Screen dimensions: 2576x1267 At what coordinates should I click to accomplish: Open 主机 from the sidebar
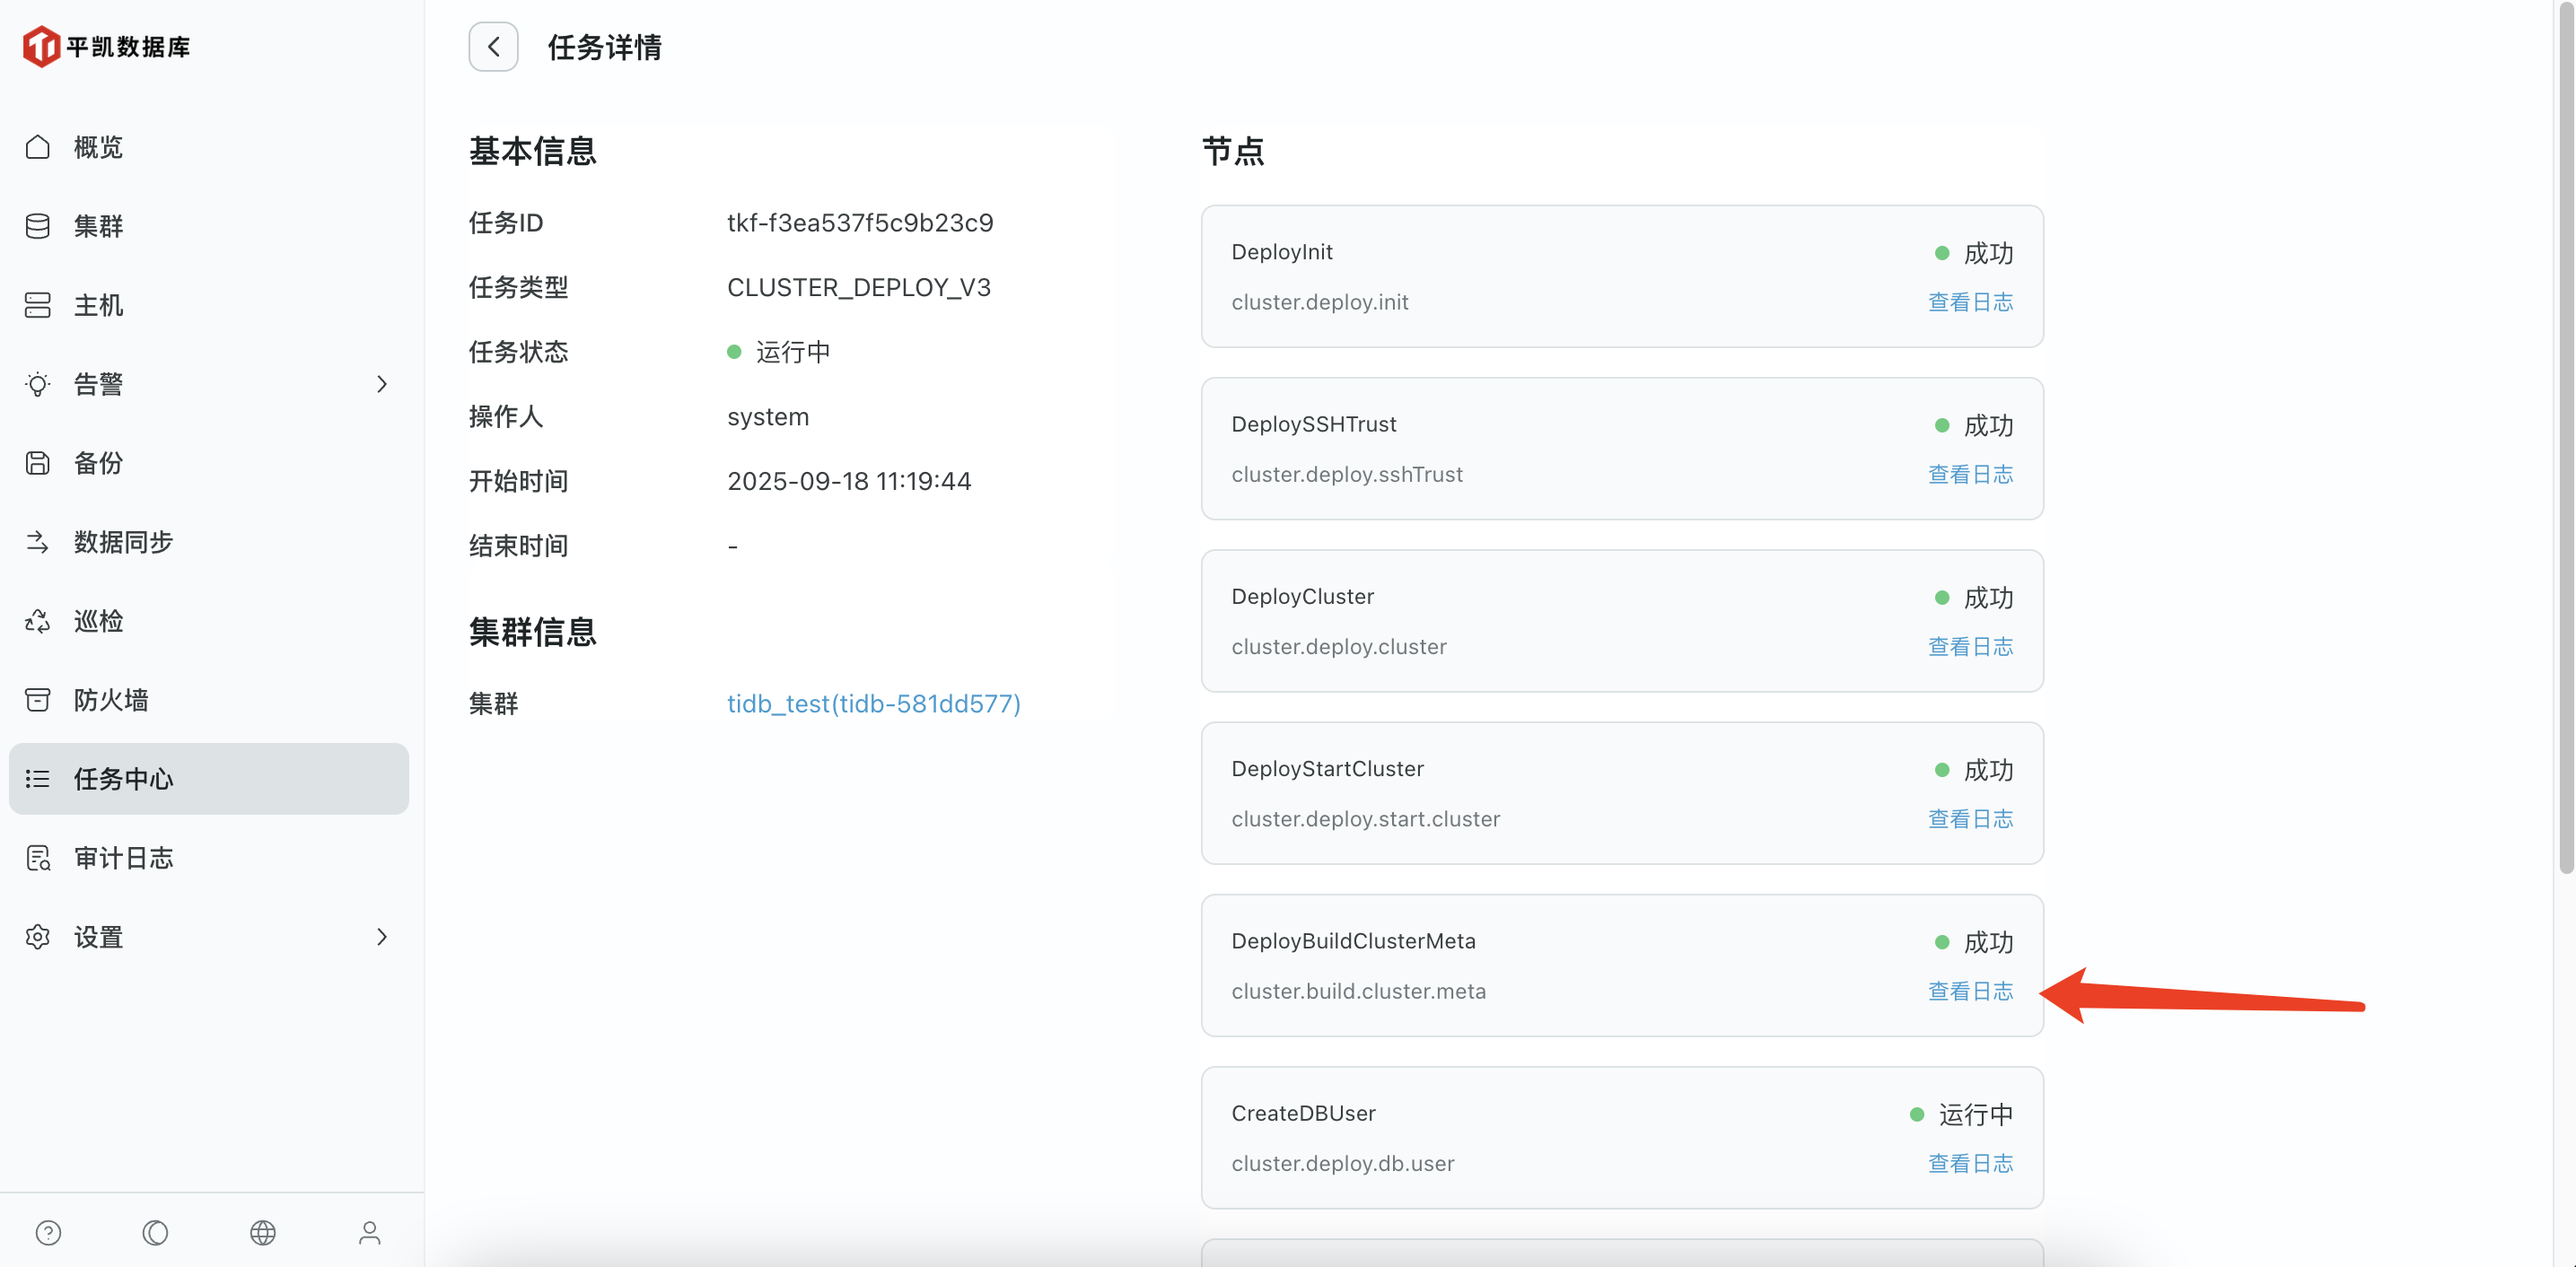tap(98, 305)
